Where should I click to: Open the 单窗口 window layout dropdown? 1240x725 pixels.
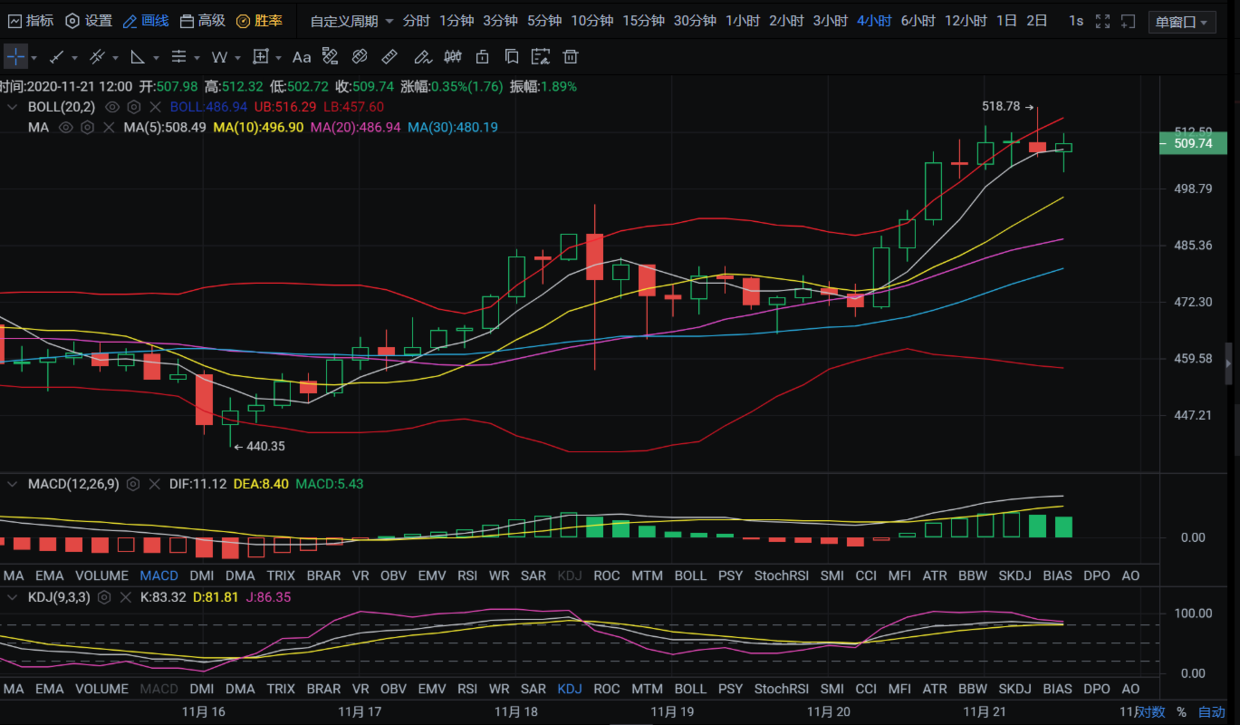pos(1182,22)
